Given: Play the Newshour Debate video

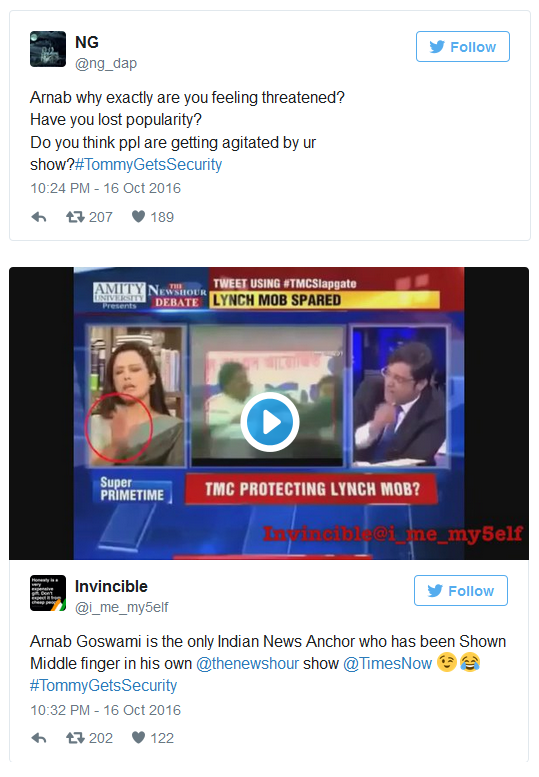Looking at the screenshot, I should 270,422.
